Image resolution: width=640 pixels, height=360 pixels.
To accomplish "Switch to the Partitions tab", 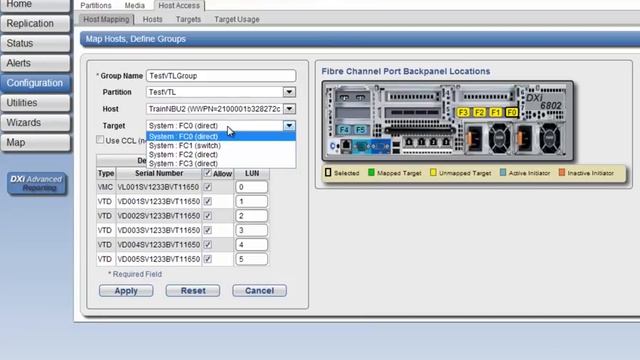I will tap(96, 5).
